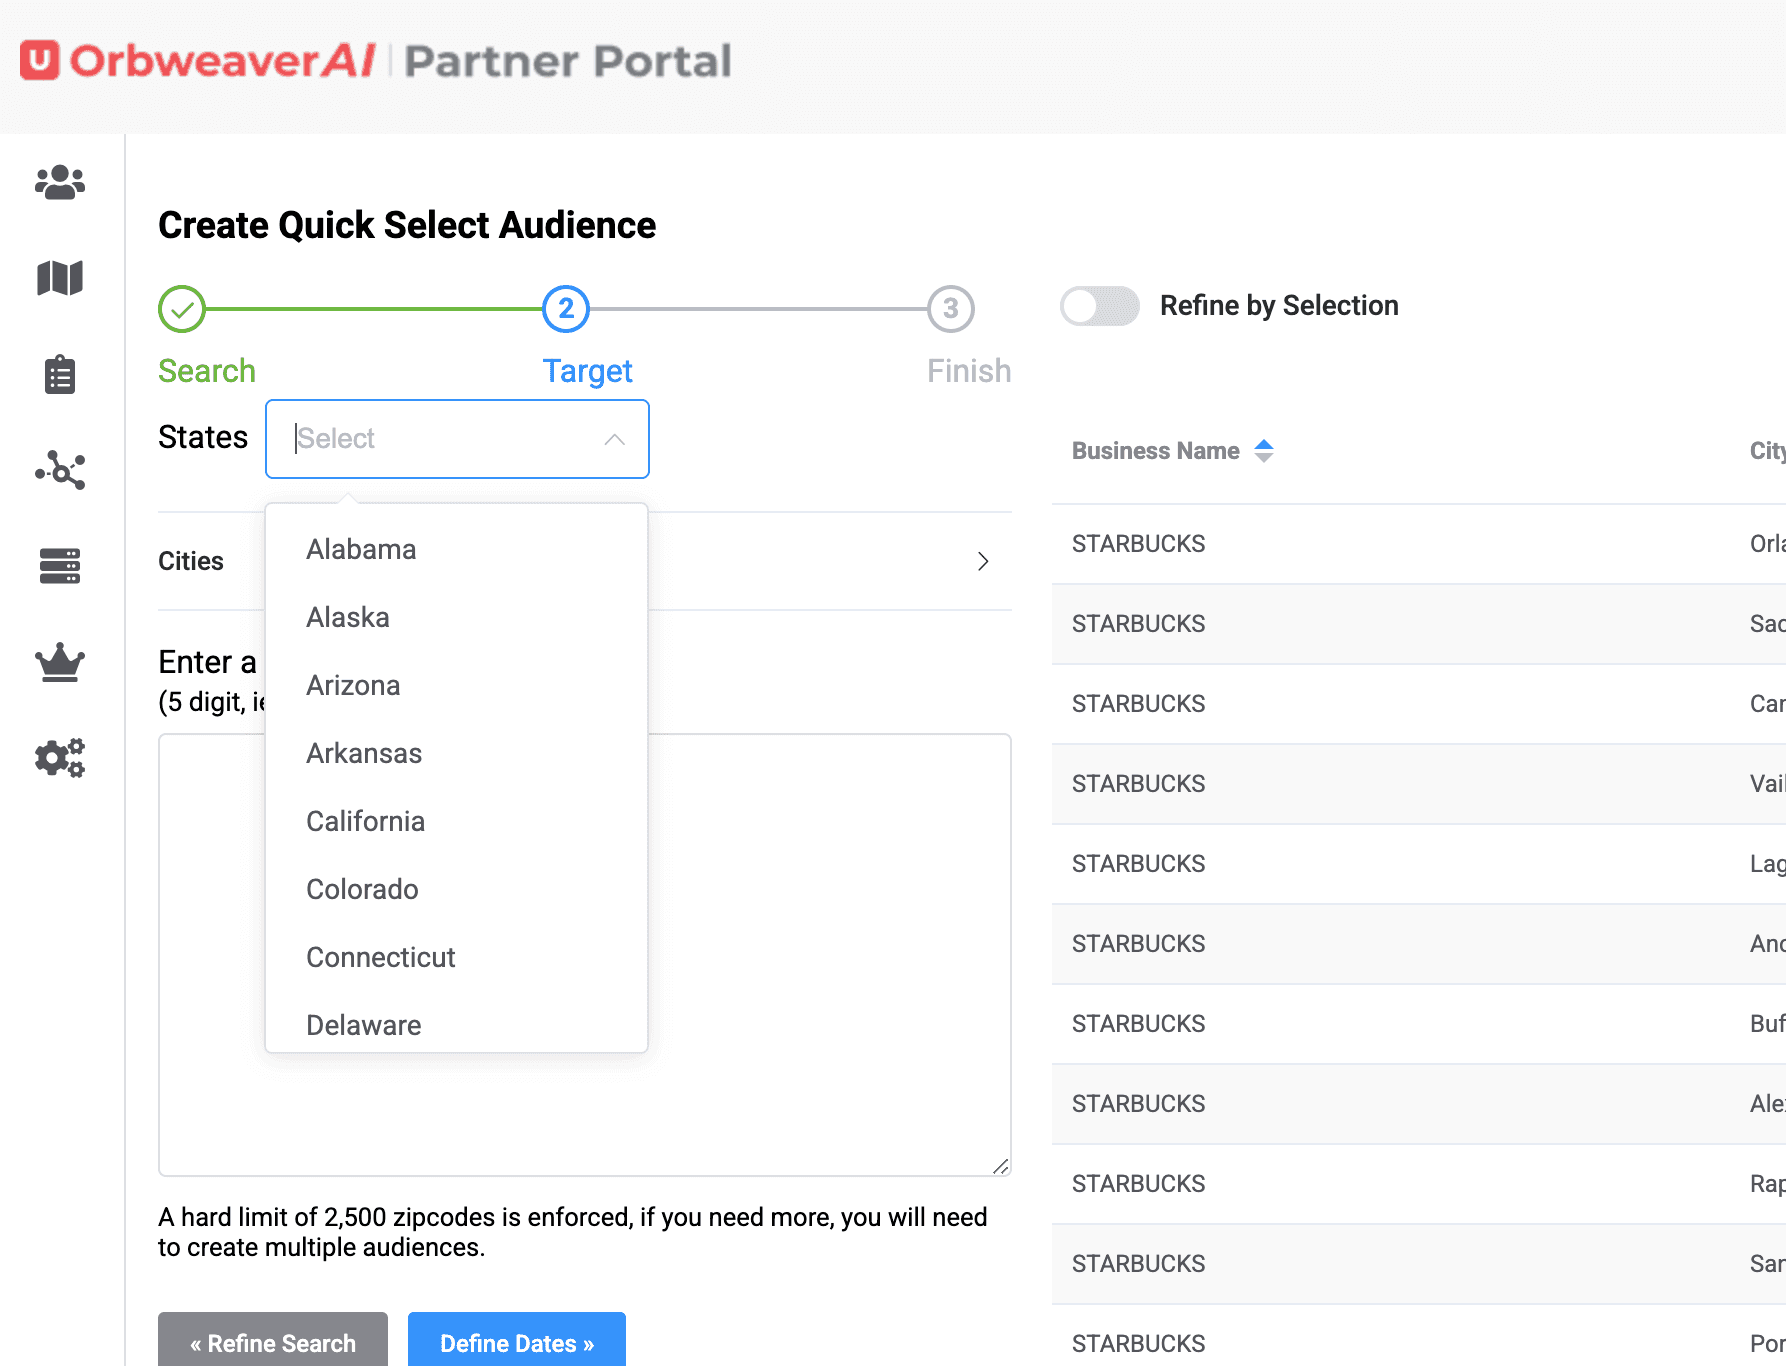The width and height of the screenshot is (1786, 1366).
Task: Go back with Refine Search button
Action: pos(273,1340)
